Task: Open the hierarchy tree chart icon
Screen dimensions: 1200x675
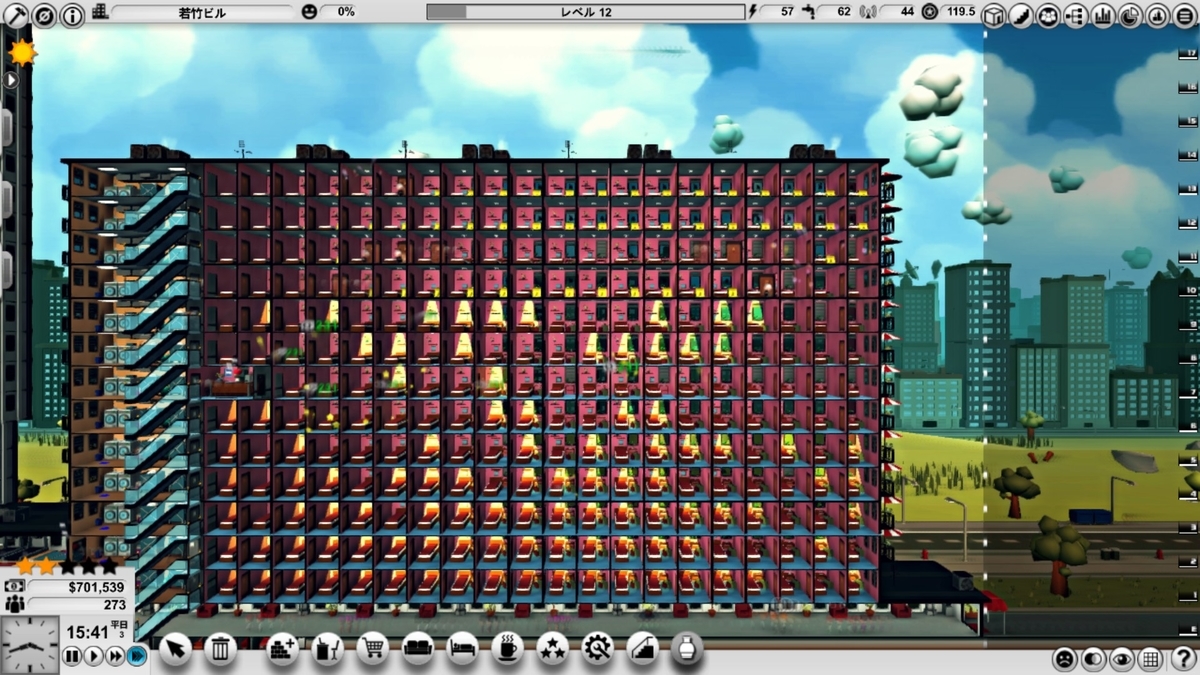Action: pyautogui.click(x=1076, y=15)
